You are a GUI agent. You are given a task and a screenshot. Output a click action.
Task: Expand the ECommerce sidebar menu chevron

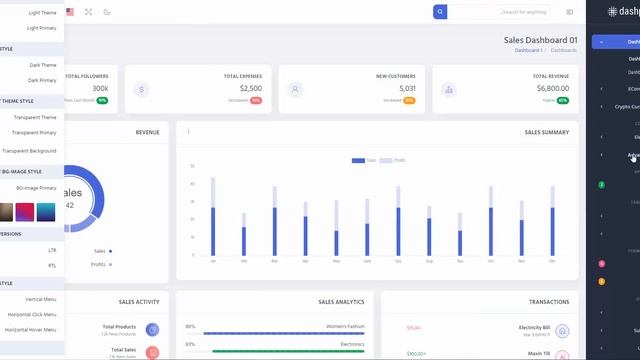(601, 89)
